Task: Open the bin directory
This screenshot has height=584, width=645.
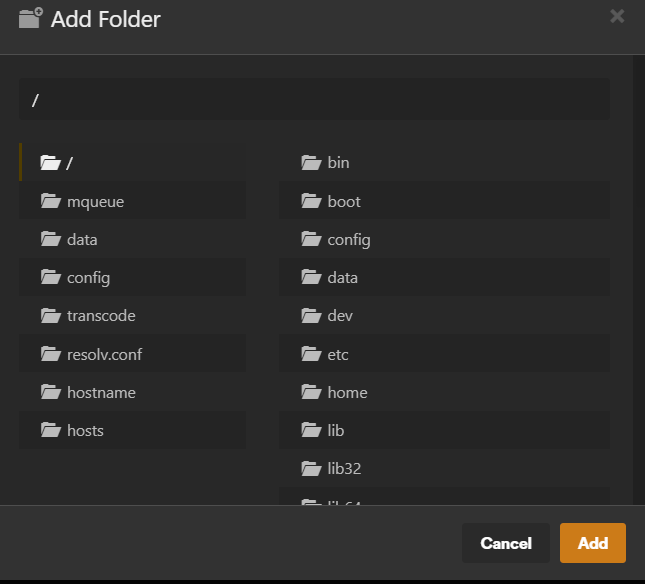Action: pos(444,162)
